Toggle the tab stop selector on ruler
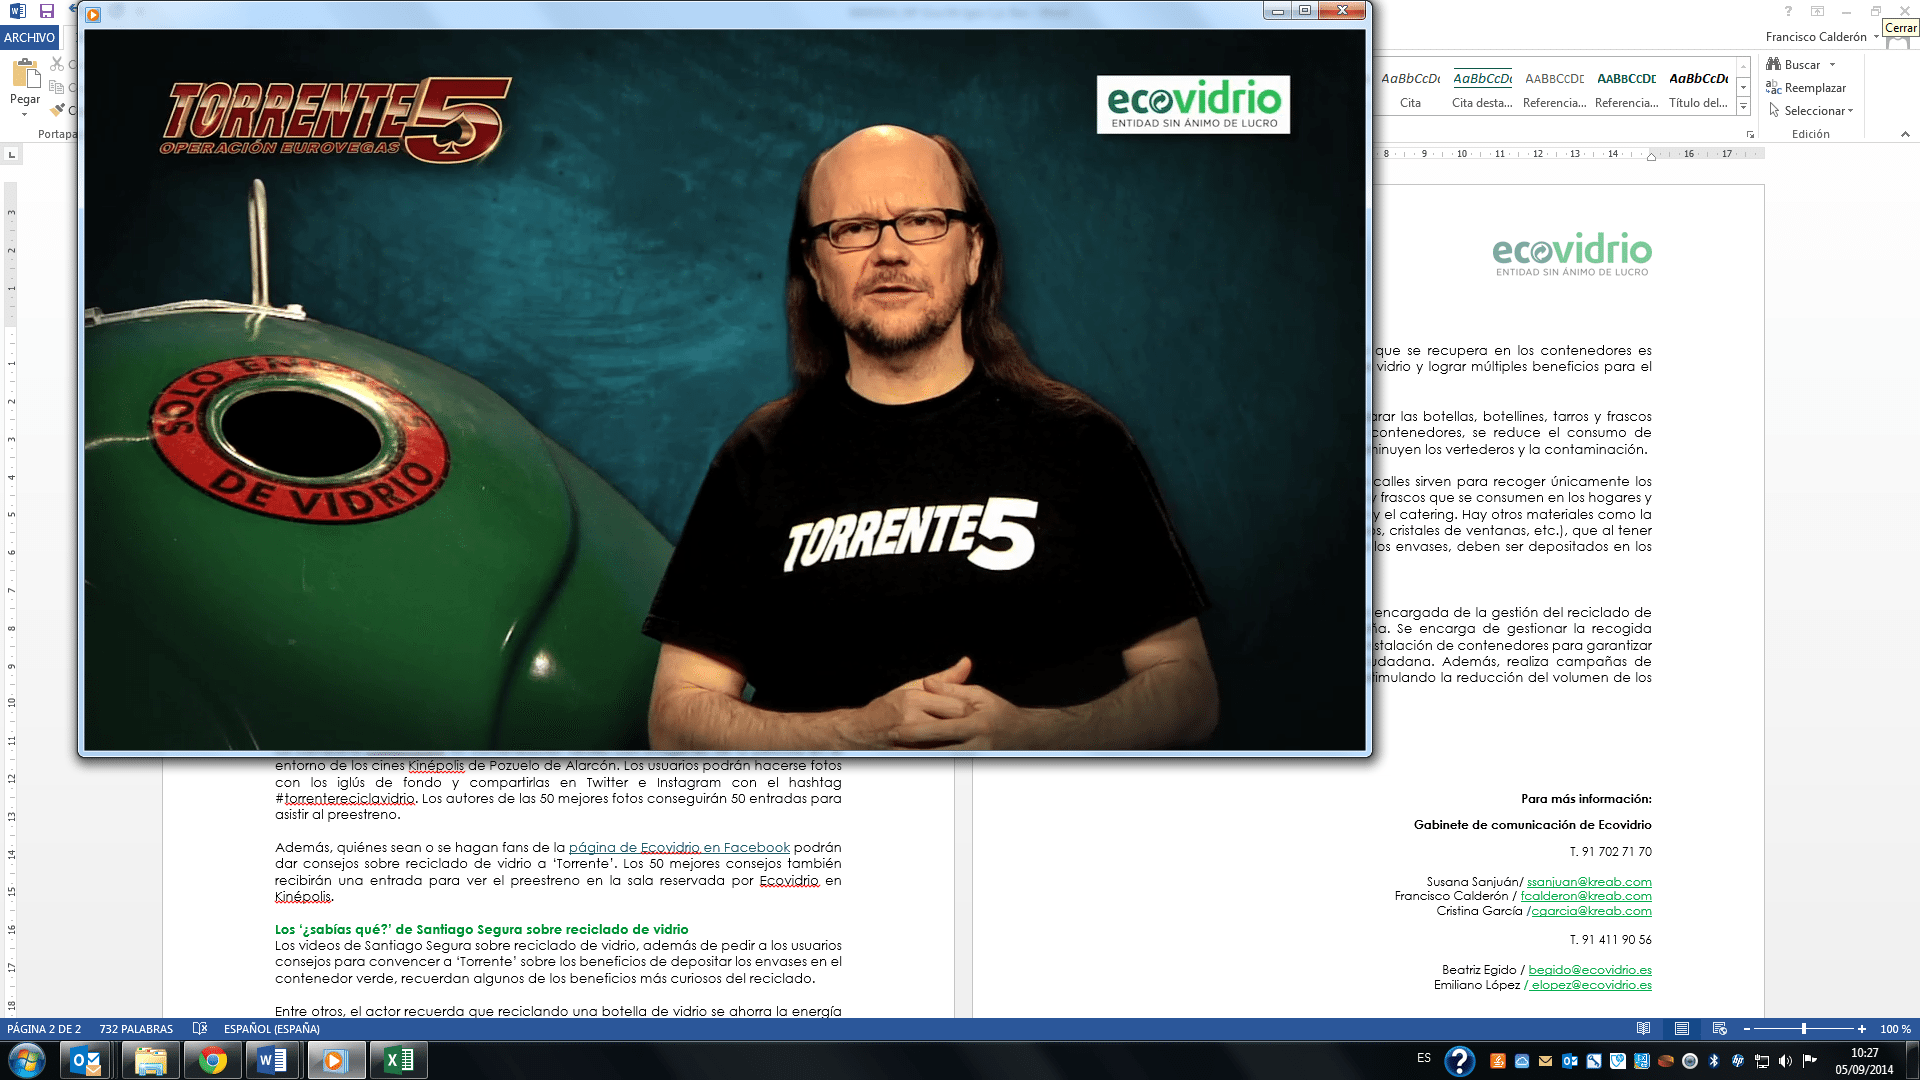 point(12,154)
